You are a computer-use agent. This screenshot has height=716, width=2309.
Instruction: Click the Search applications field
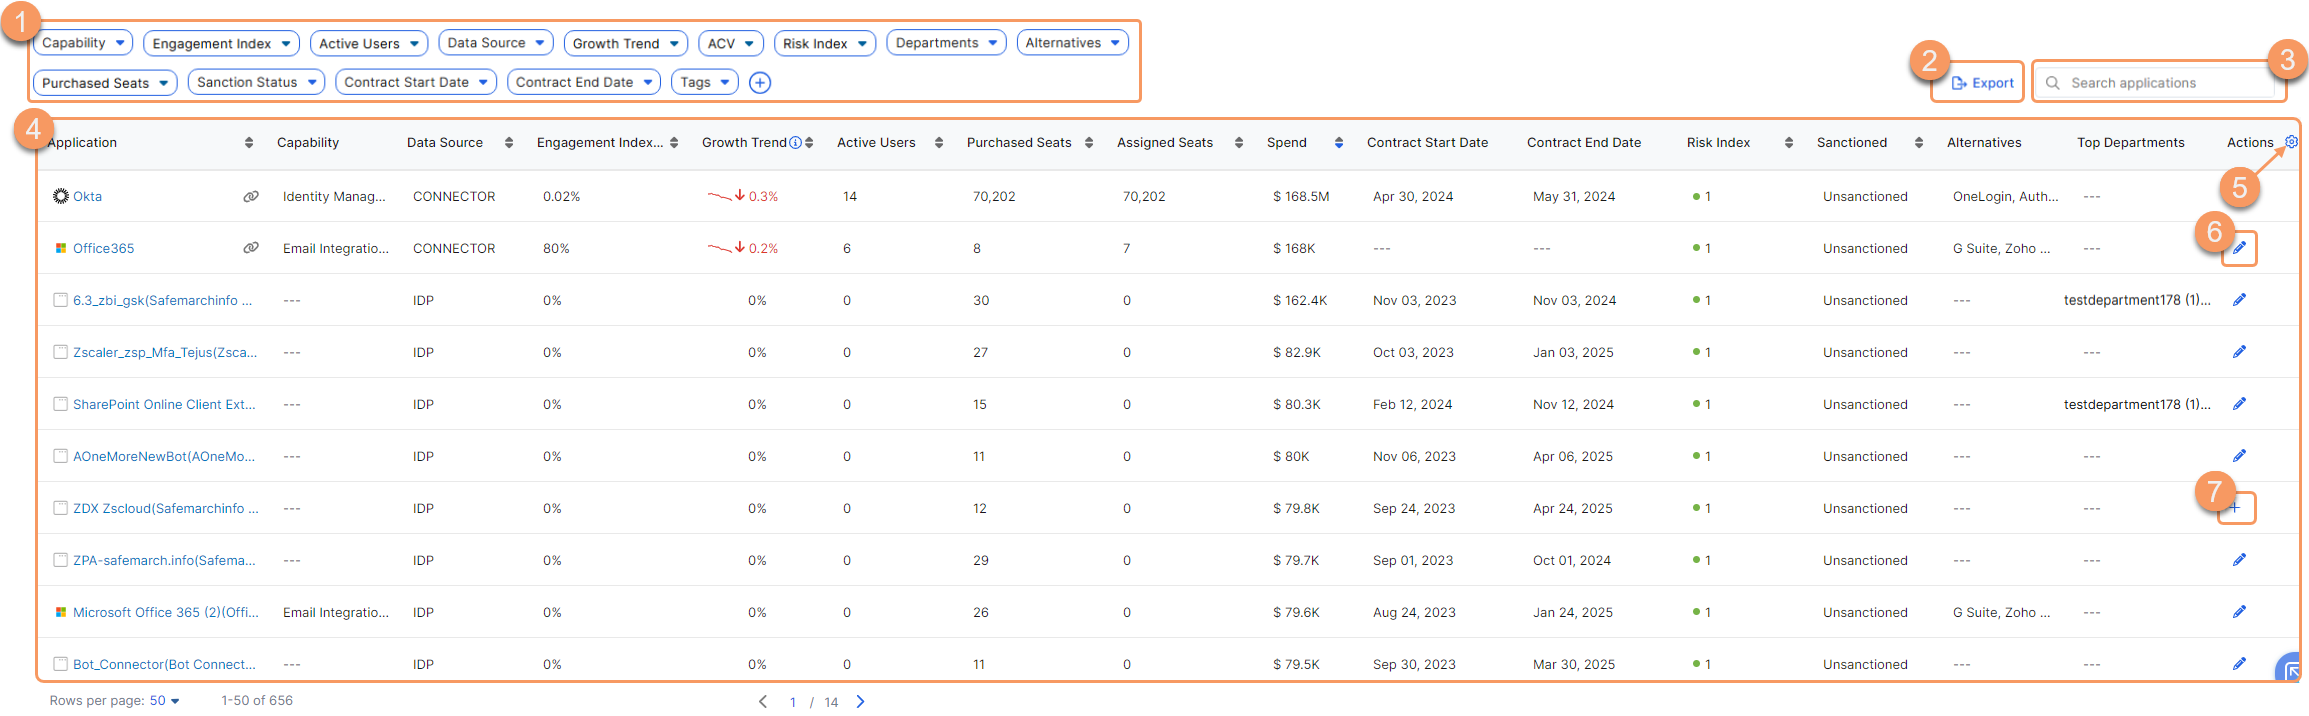pyautogui.click(x=2160, y=83)
